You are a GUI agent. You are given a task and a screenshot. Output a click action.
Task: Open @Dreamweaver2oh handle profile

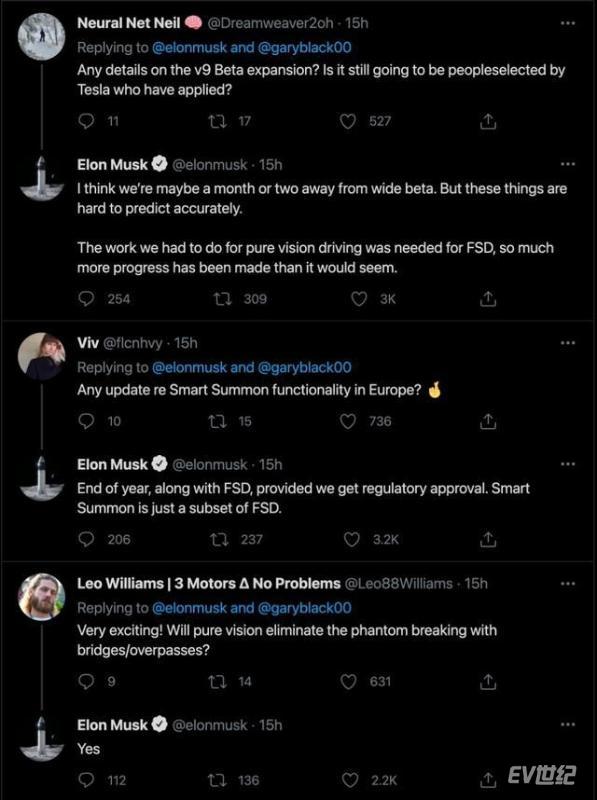(x=270, y=23)
